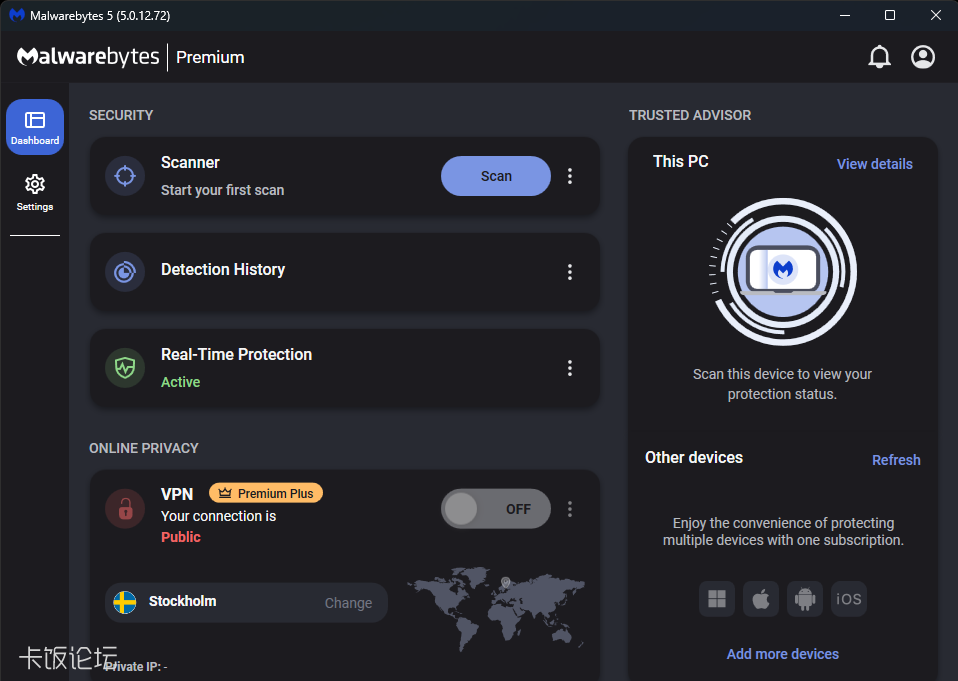This screenshot has width=958, height=681.
Task: Click the VPN padlock icon
Action: point(124,508)
